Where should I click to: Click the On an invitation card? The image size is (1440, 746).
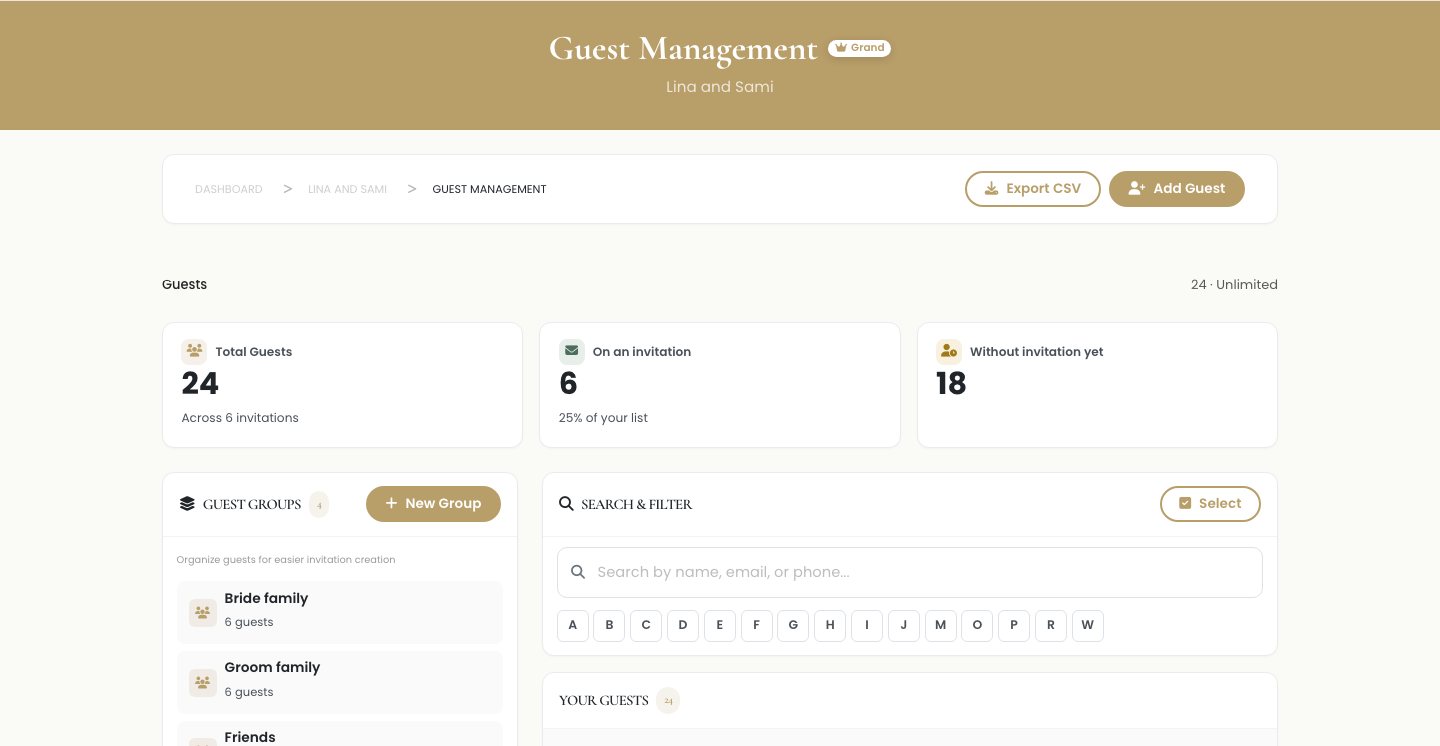[x=720, y=385]
